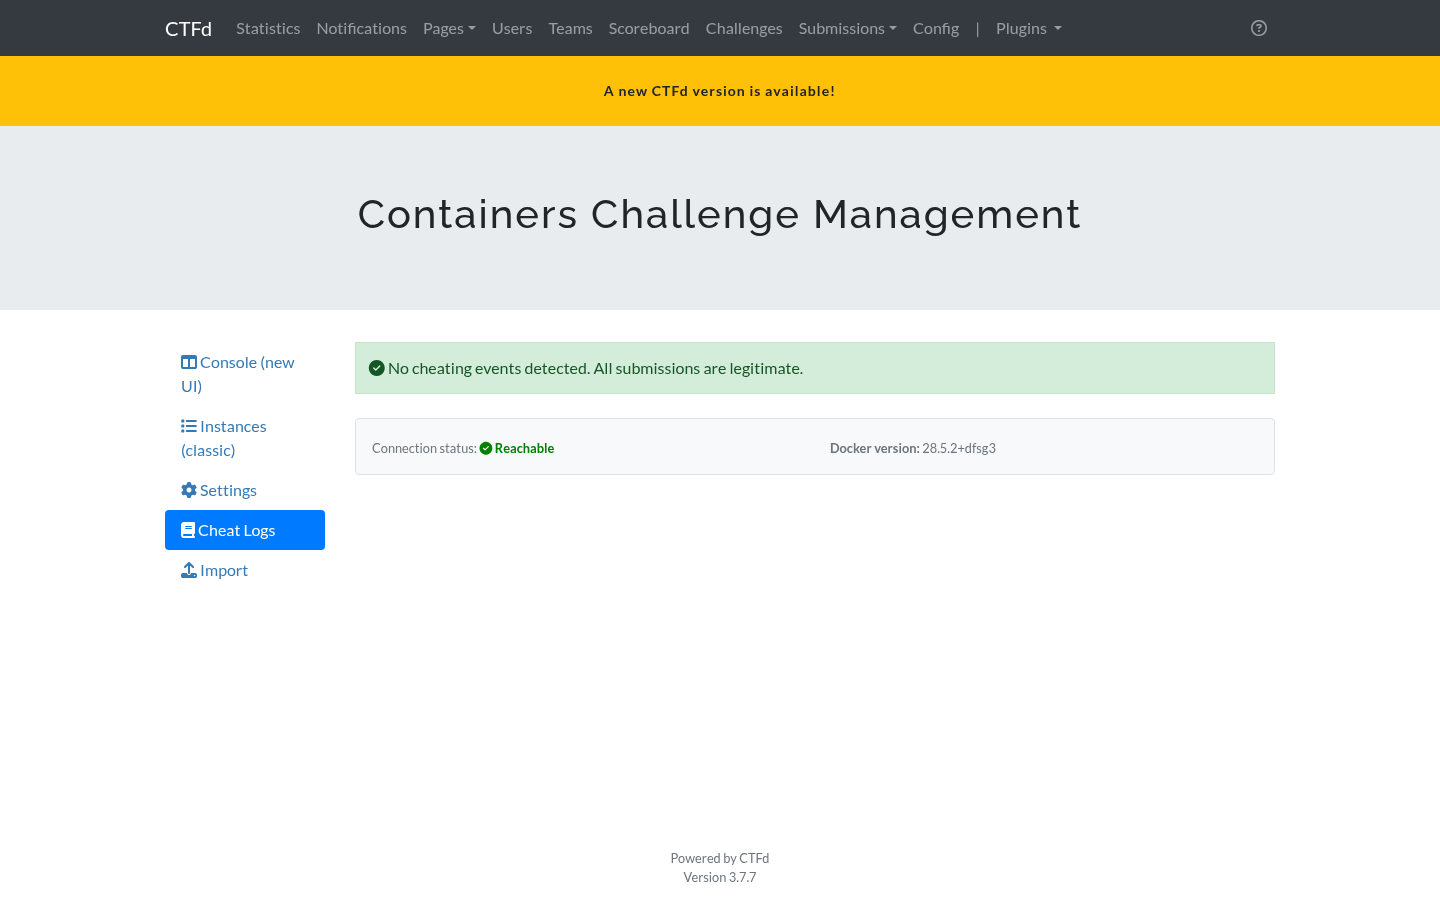Click the Console panel icon in sidebar
1440x900 pixels.
[x=189, y=362]
